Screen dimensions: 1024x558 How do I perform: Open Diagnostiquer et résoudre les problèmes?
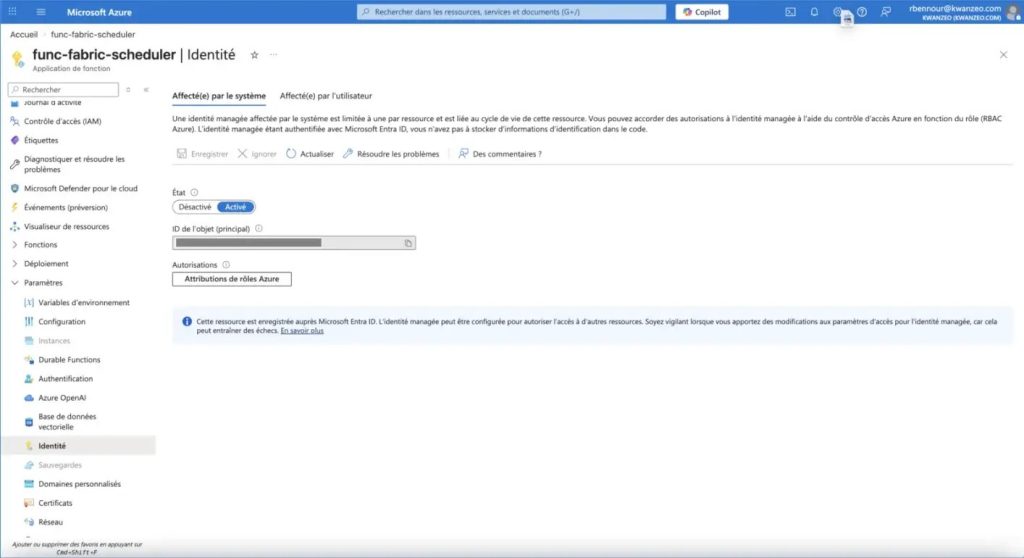coord(74,164)
